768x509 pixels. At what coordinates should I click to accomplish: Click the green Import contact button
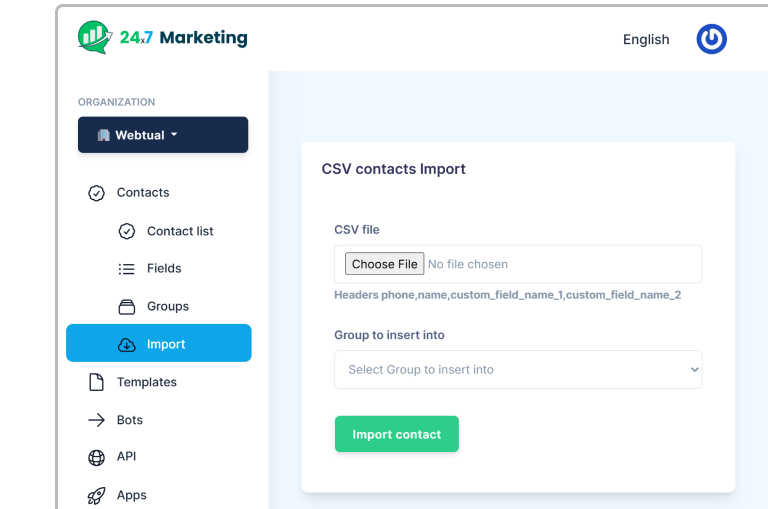[396, 434]
